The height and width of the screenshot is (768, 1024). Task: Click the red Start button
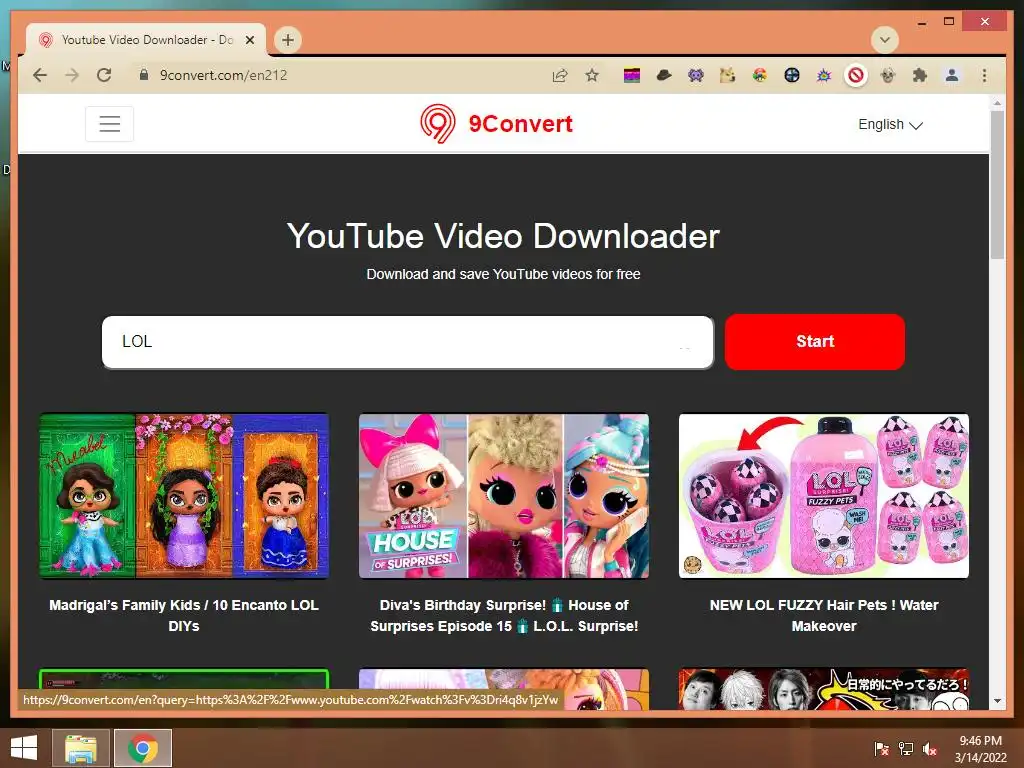click(x=814, y=342)
